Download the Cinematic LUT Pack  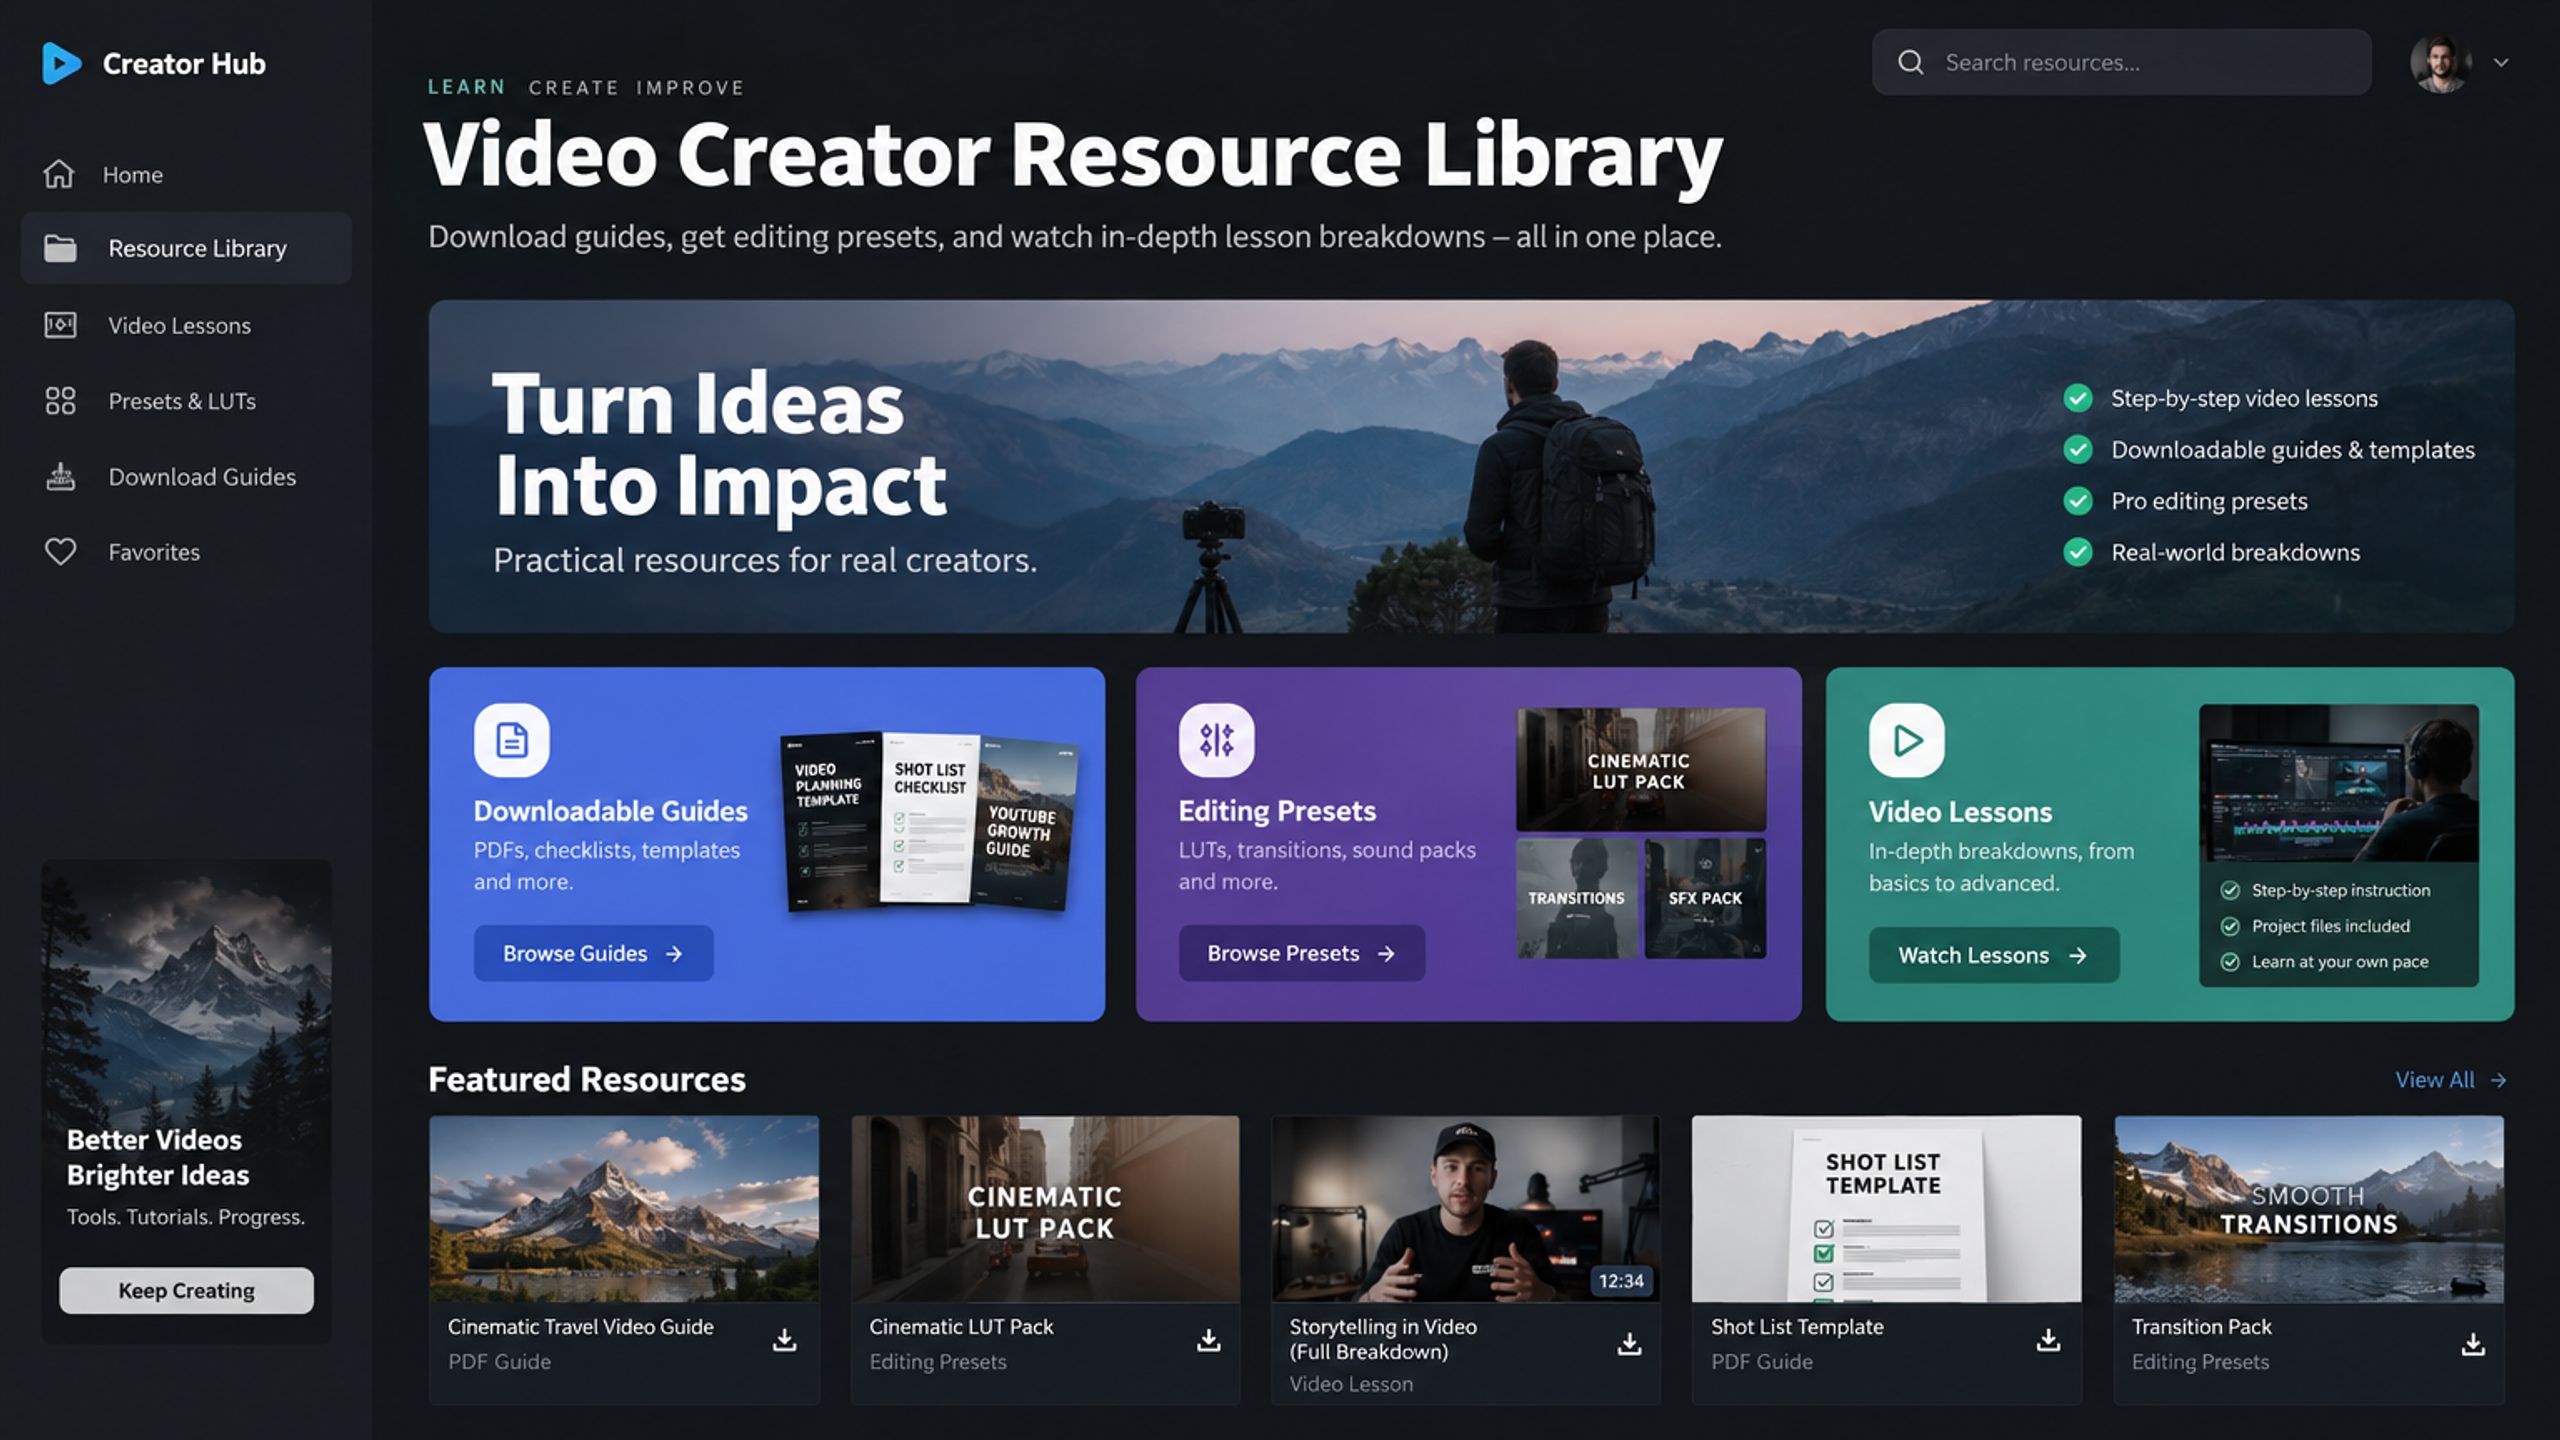[1208, 1340]
